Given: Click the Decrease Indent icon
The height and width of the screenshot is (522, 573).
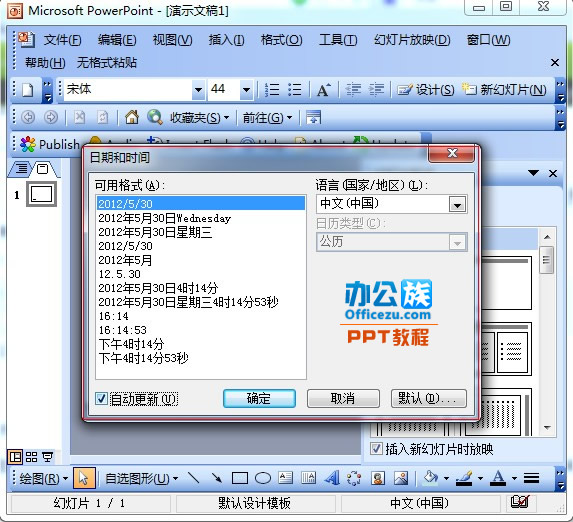Looking at the screenshot, I should [353, 90].
